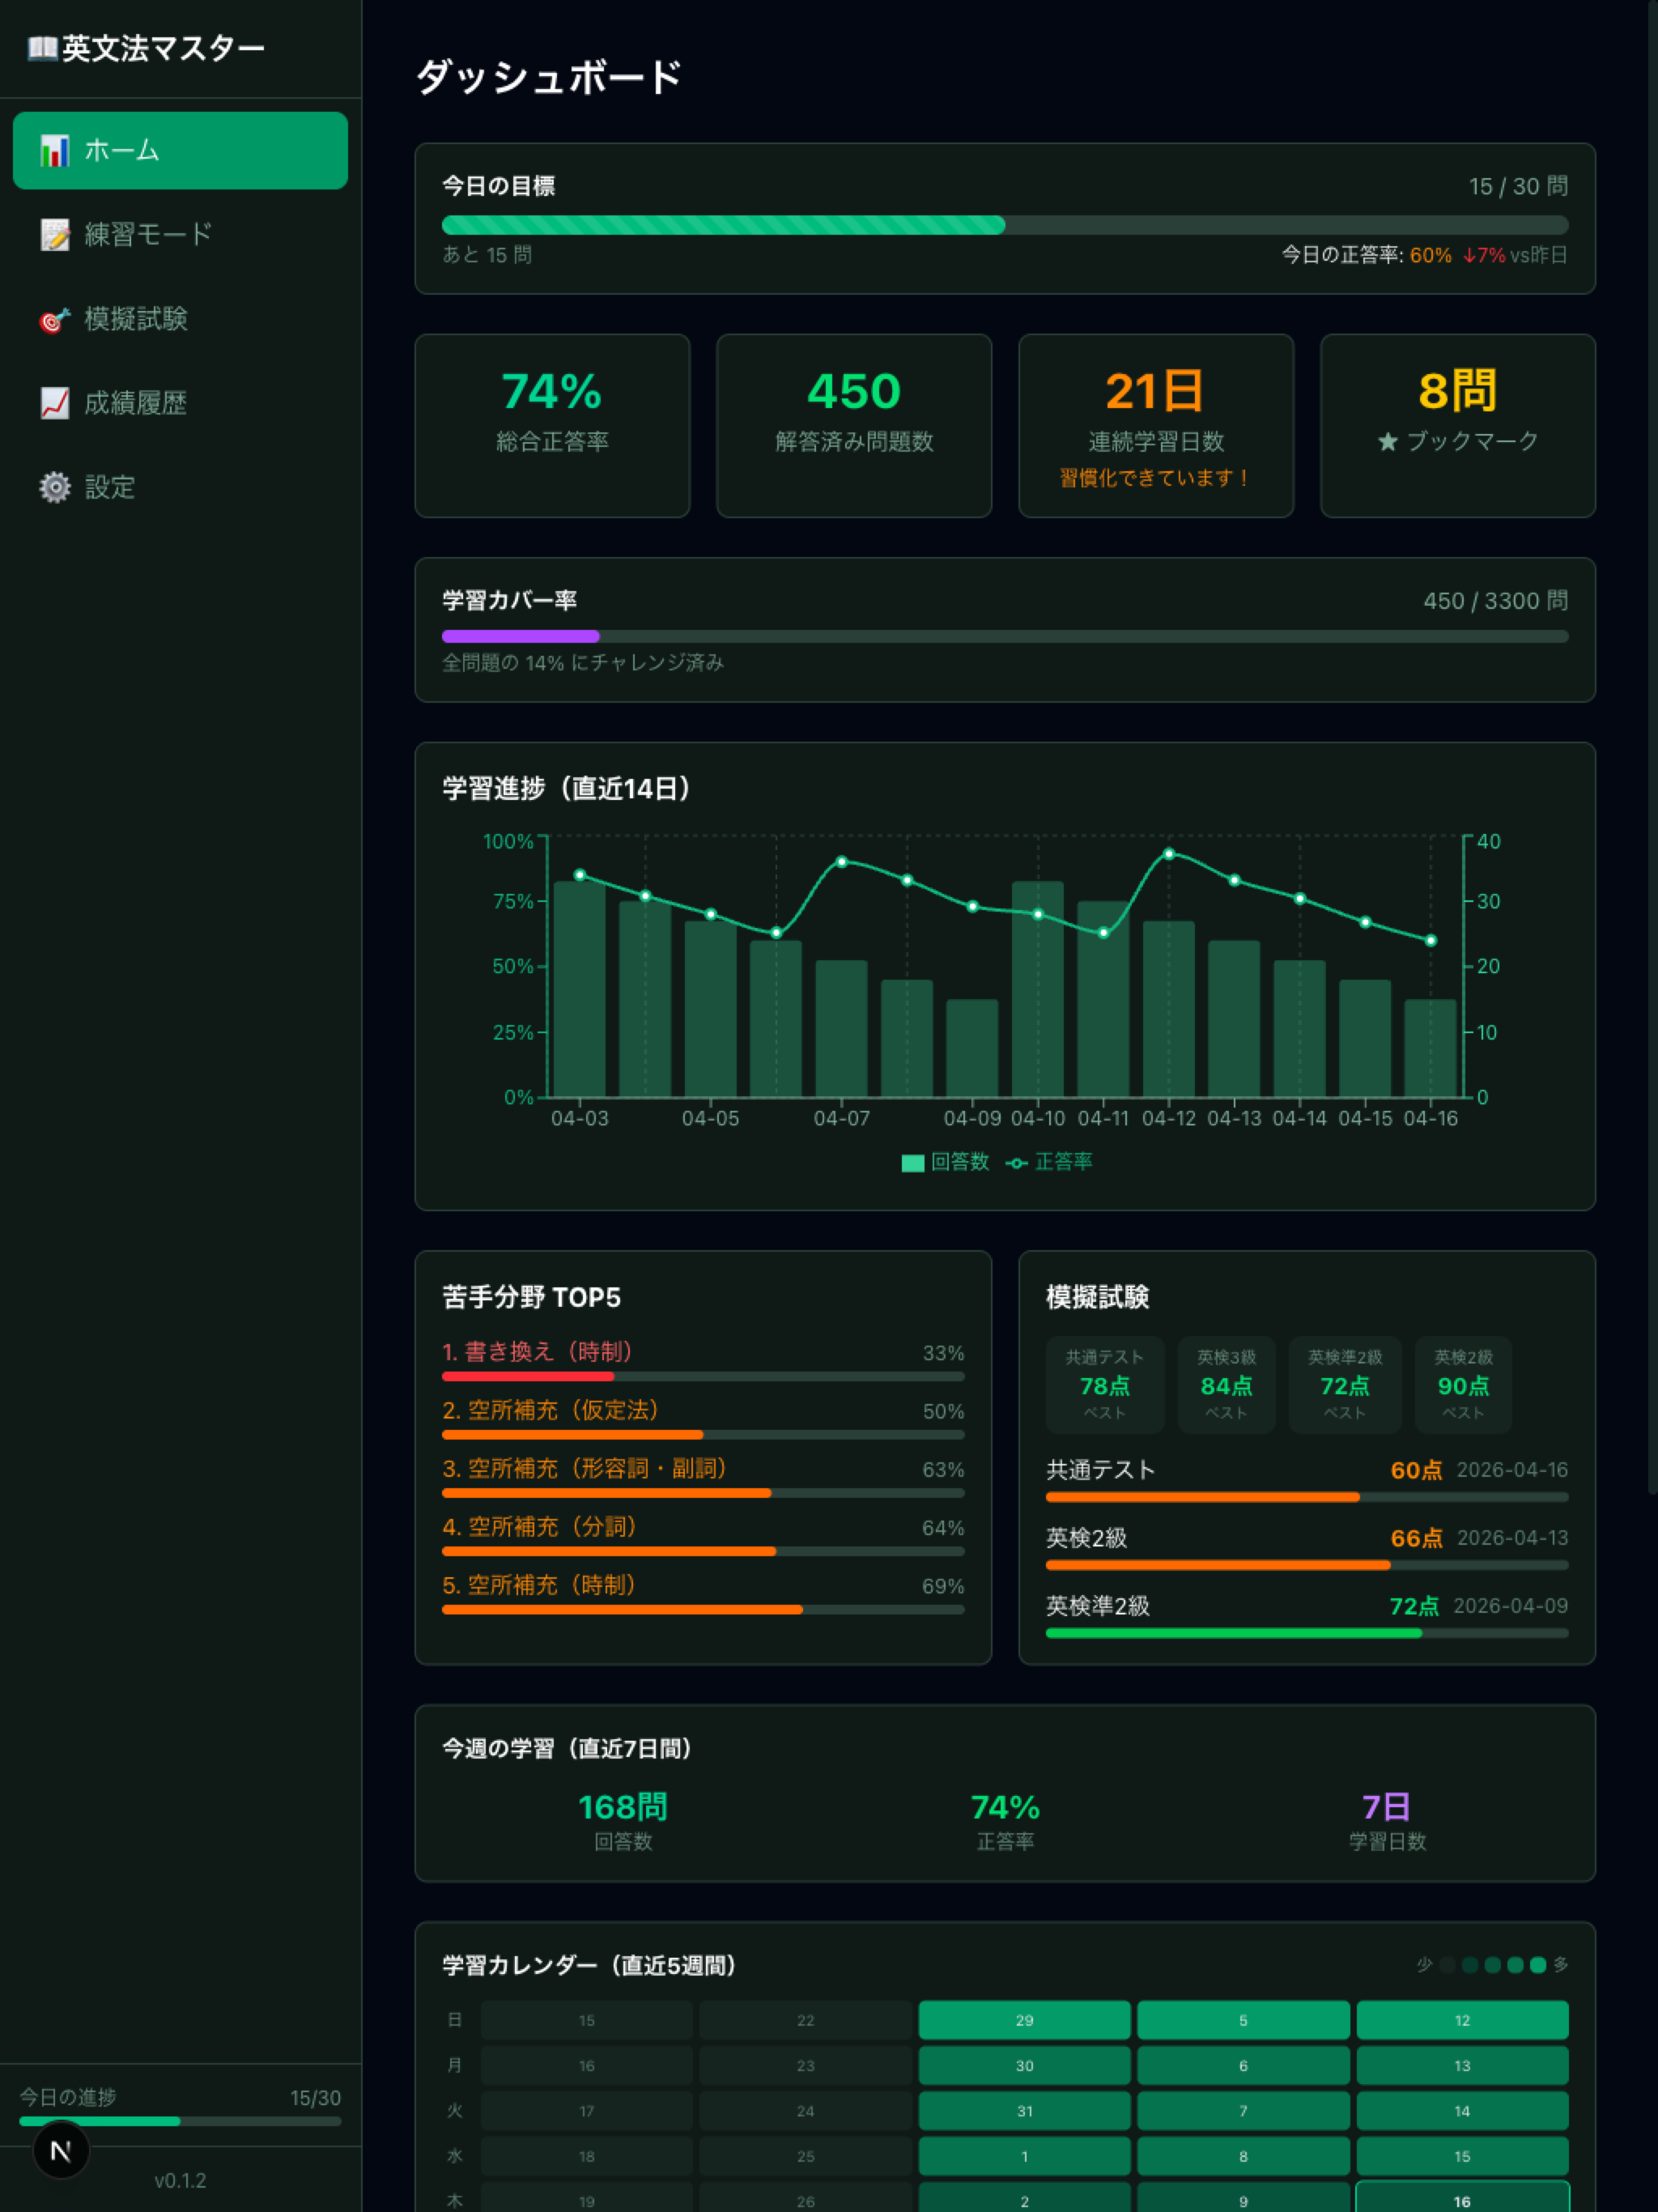Viewport: 1658px width, 2212px height.
Task: Open 練習モード from the sidebar
Action: tap(148, 235)
